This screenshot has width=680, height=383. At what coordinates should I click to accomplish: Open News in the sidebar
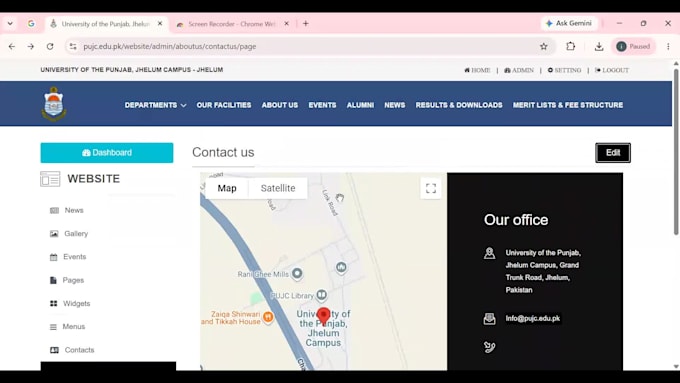tap(67, 210)
